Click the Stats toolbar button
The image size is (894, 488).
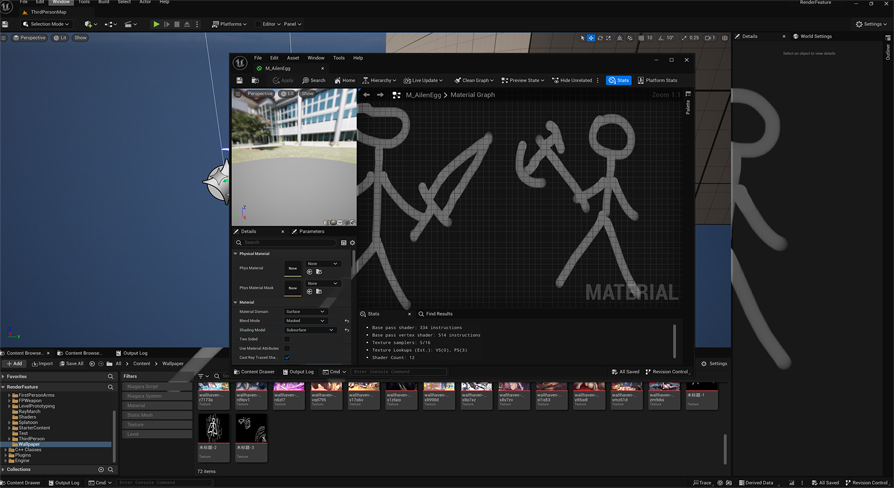click(x=619, y=80)
